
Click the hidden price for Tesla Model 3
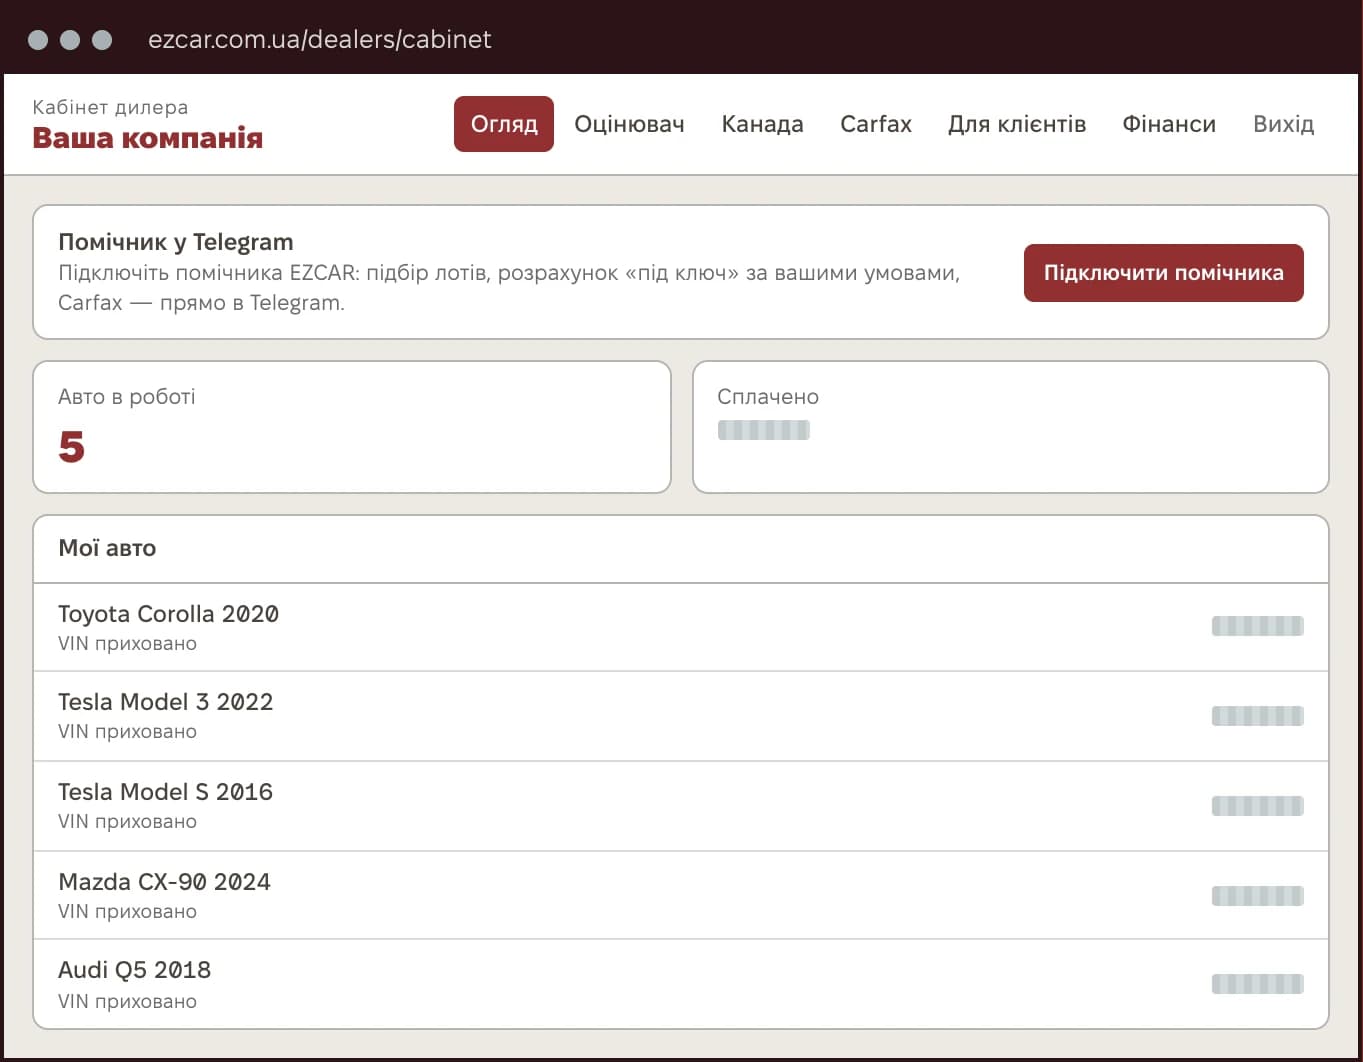pyautogui.click(x=1258, y=716)
